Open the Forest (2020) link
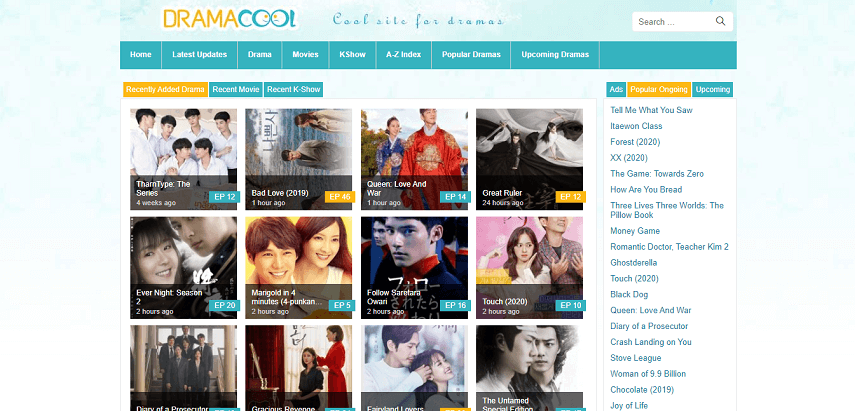Screen dimensions: 855x411 pos(635,142)
